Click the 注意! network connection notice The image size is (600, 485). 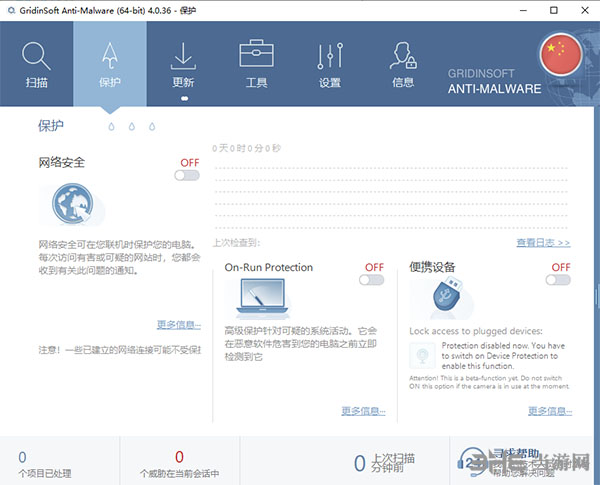[x=119, y=350]
